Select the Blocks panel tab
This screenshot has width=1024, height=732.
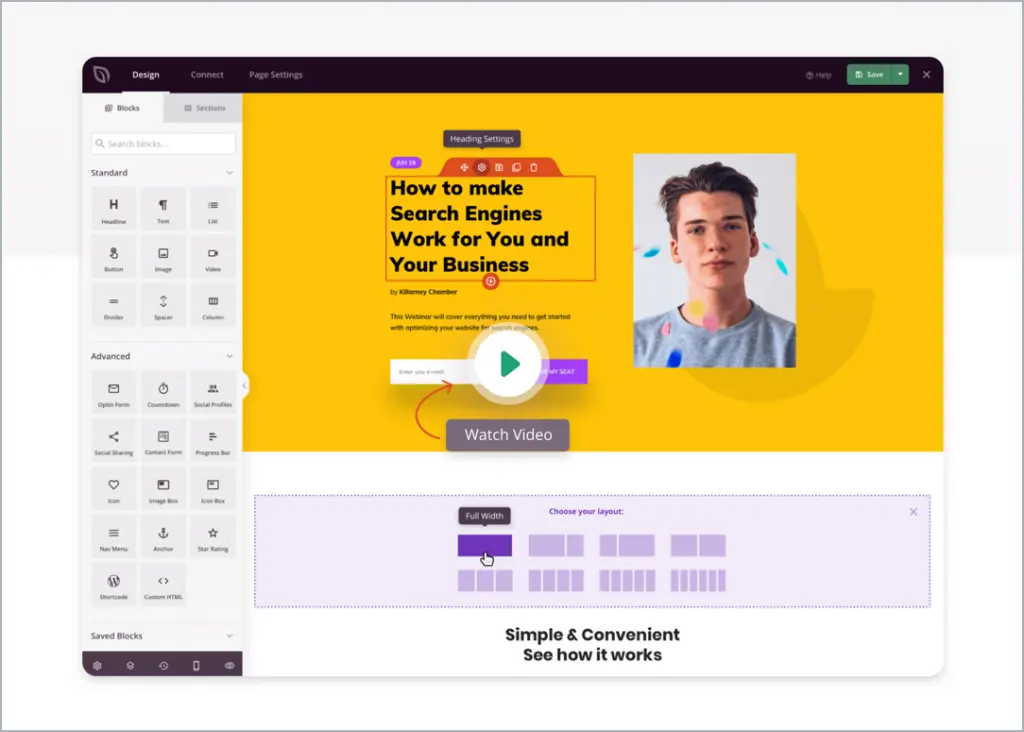point(122,108)
